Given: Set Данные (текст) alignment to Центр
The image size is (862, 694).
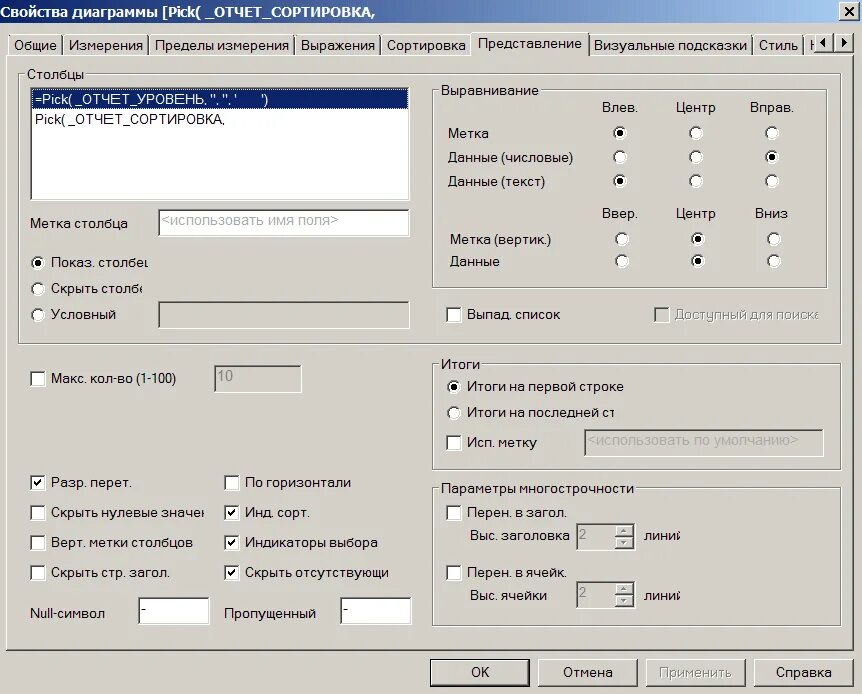Looking at the screenshot, I should click(695, 181).
